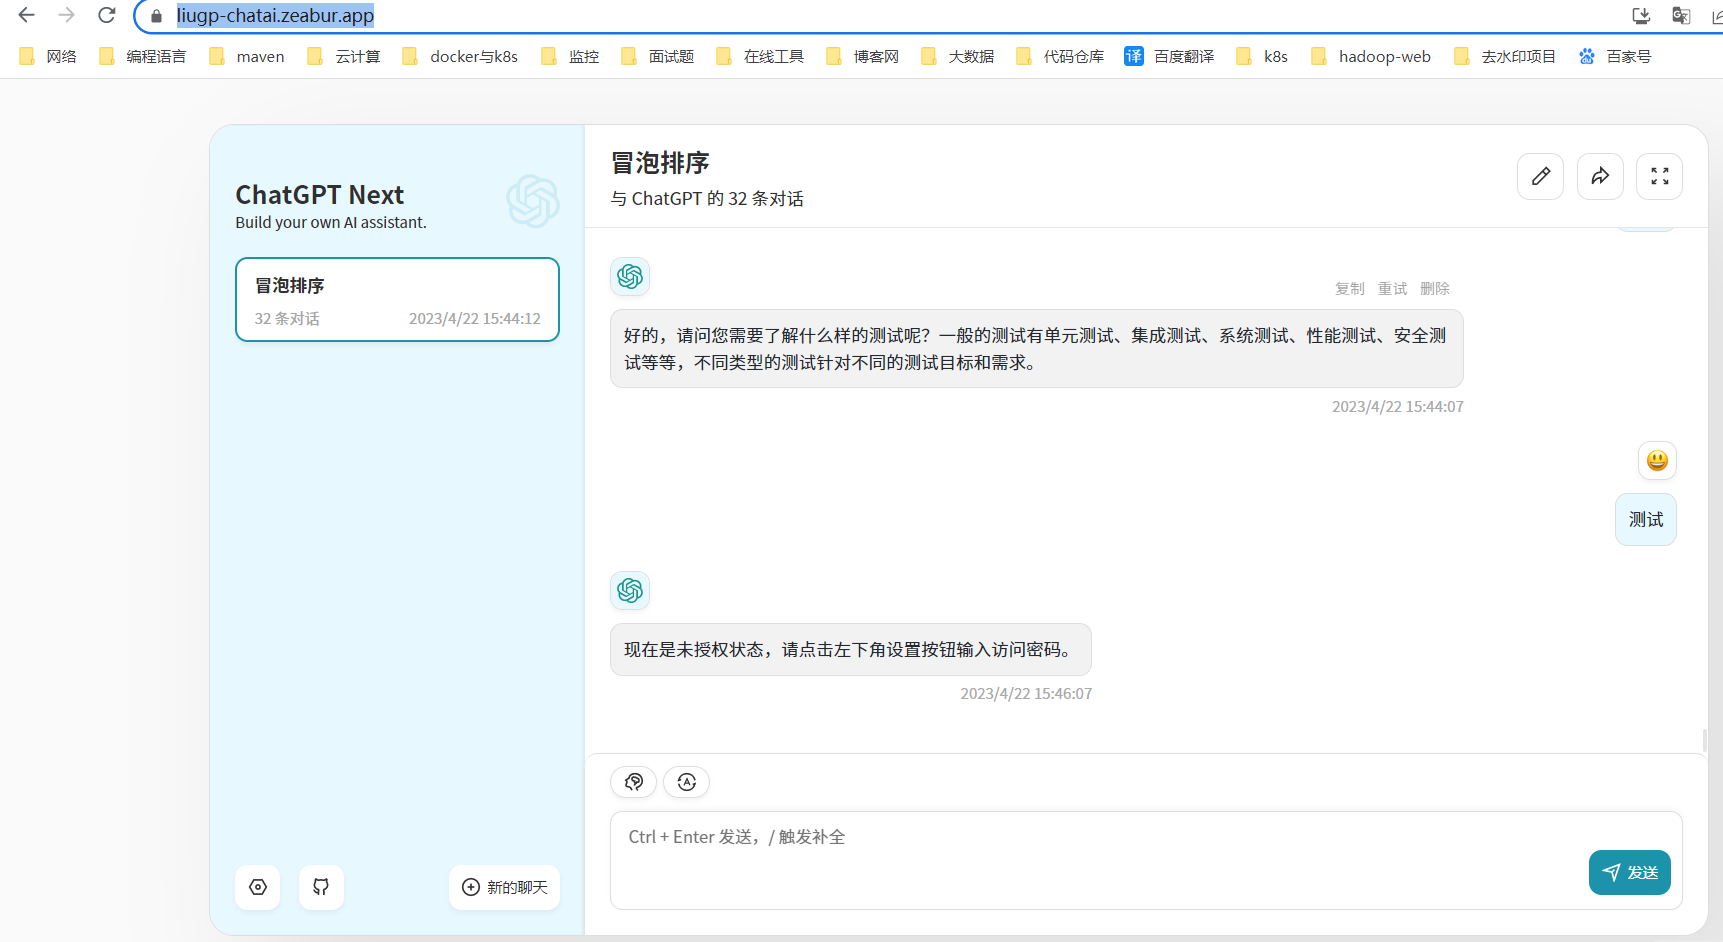Open the 面试题 bookmark folder
Screen dimensions: 1723x942
coord(658,56)
